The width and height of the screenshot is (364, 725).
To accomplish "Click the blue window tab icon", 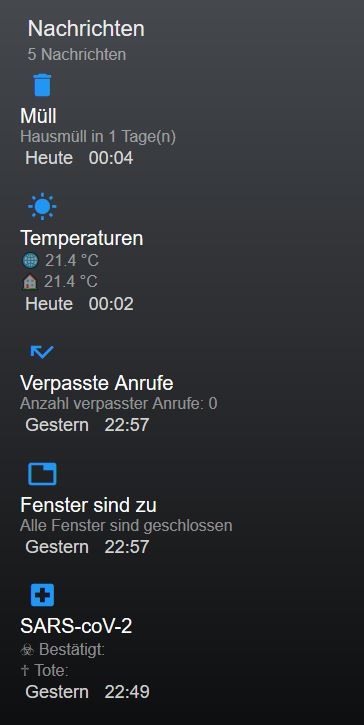I will click(x=42, y=474).
